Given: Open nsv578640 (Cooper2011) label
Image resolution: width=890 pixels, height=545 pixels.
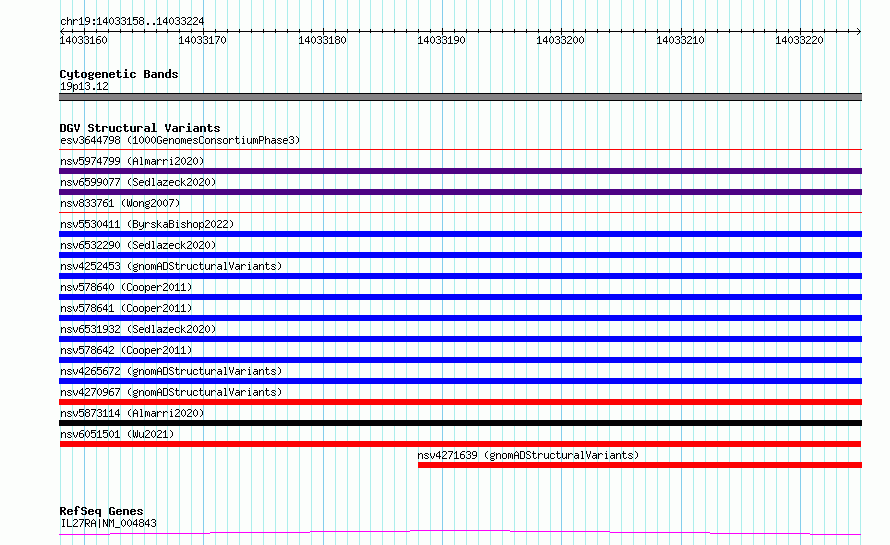Looking at the screenshot, I should click(x=126, y=287).
